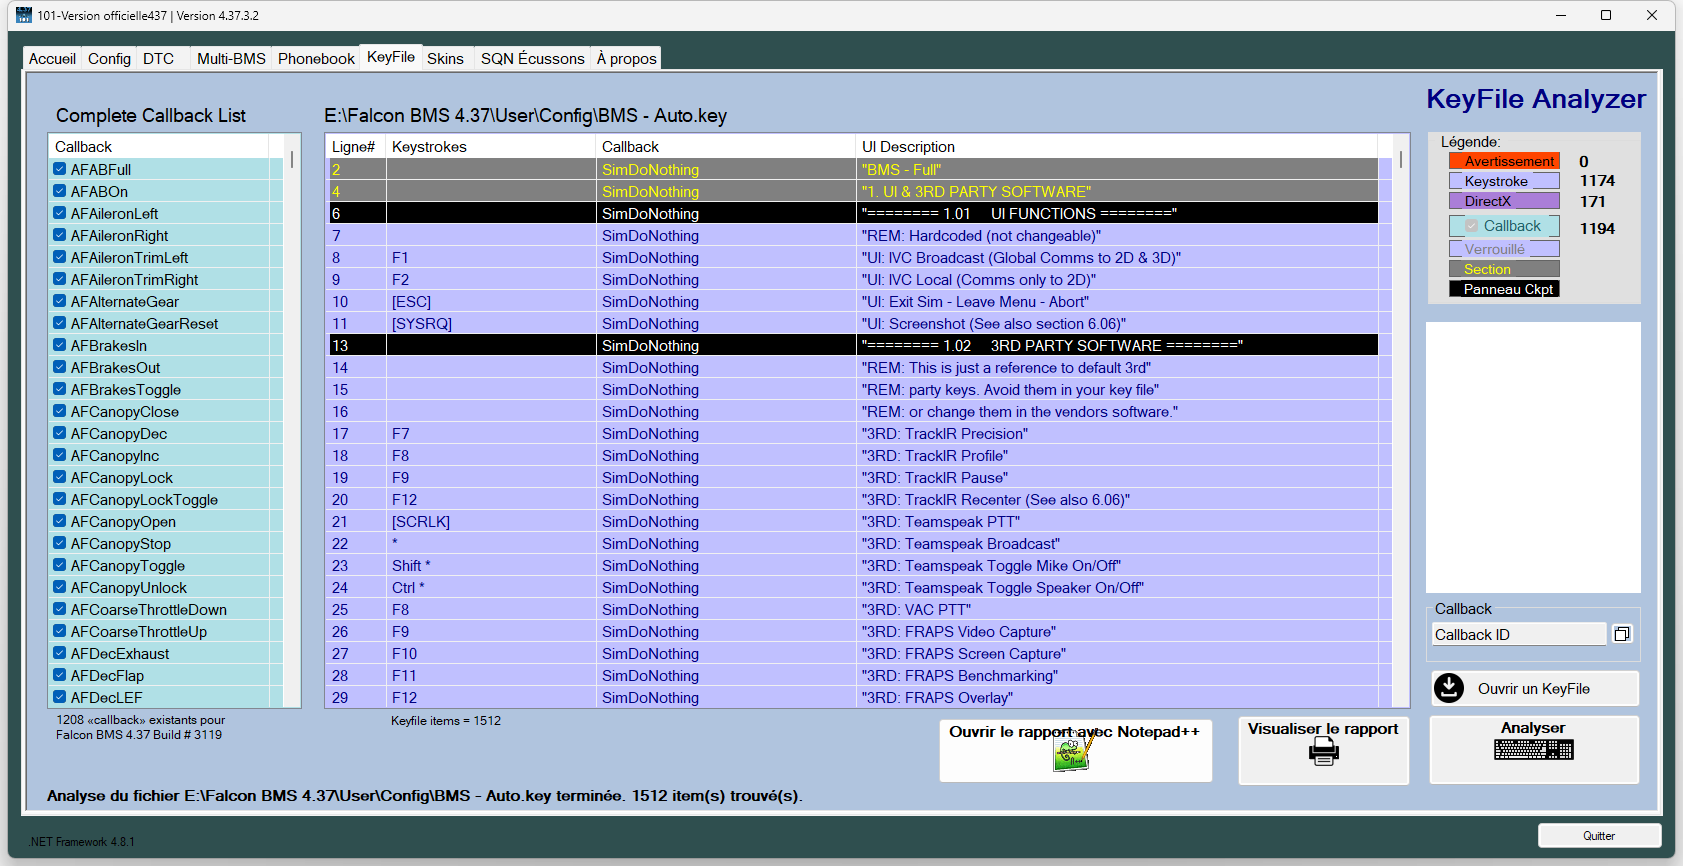The image size is (1683, 866).
Task: Toggle the AFCanopyLockToggle checkbox
Action: point(60,499)
